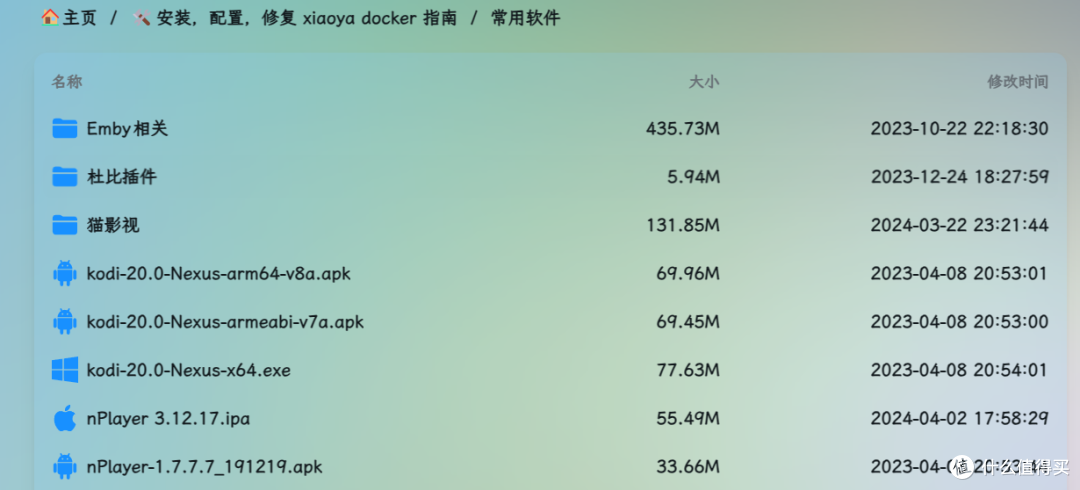Sort files by 大小 column header
1080x490 pixels.
[x=704, y=82]
